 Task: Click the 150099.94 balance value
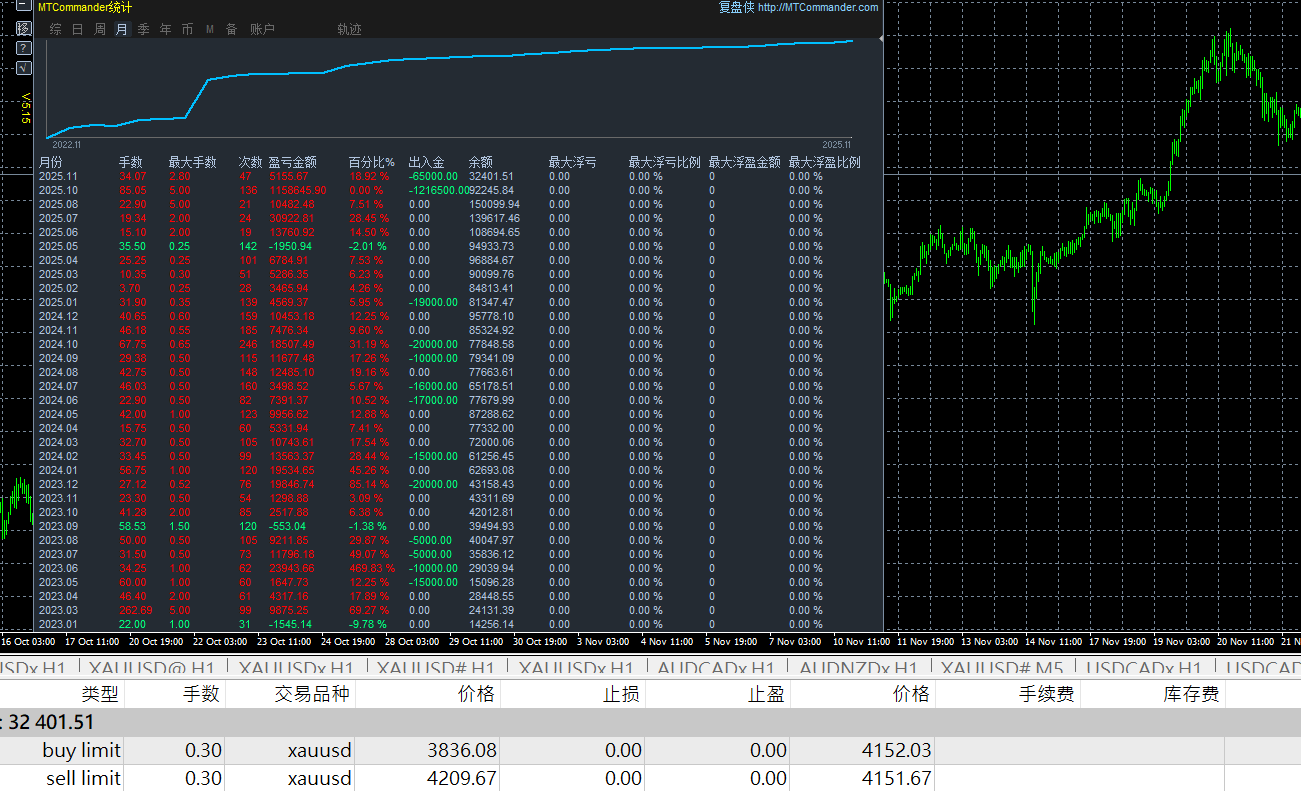pos(494,204)
